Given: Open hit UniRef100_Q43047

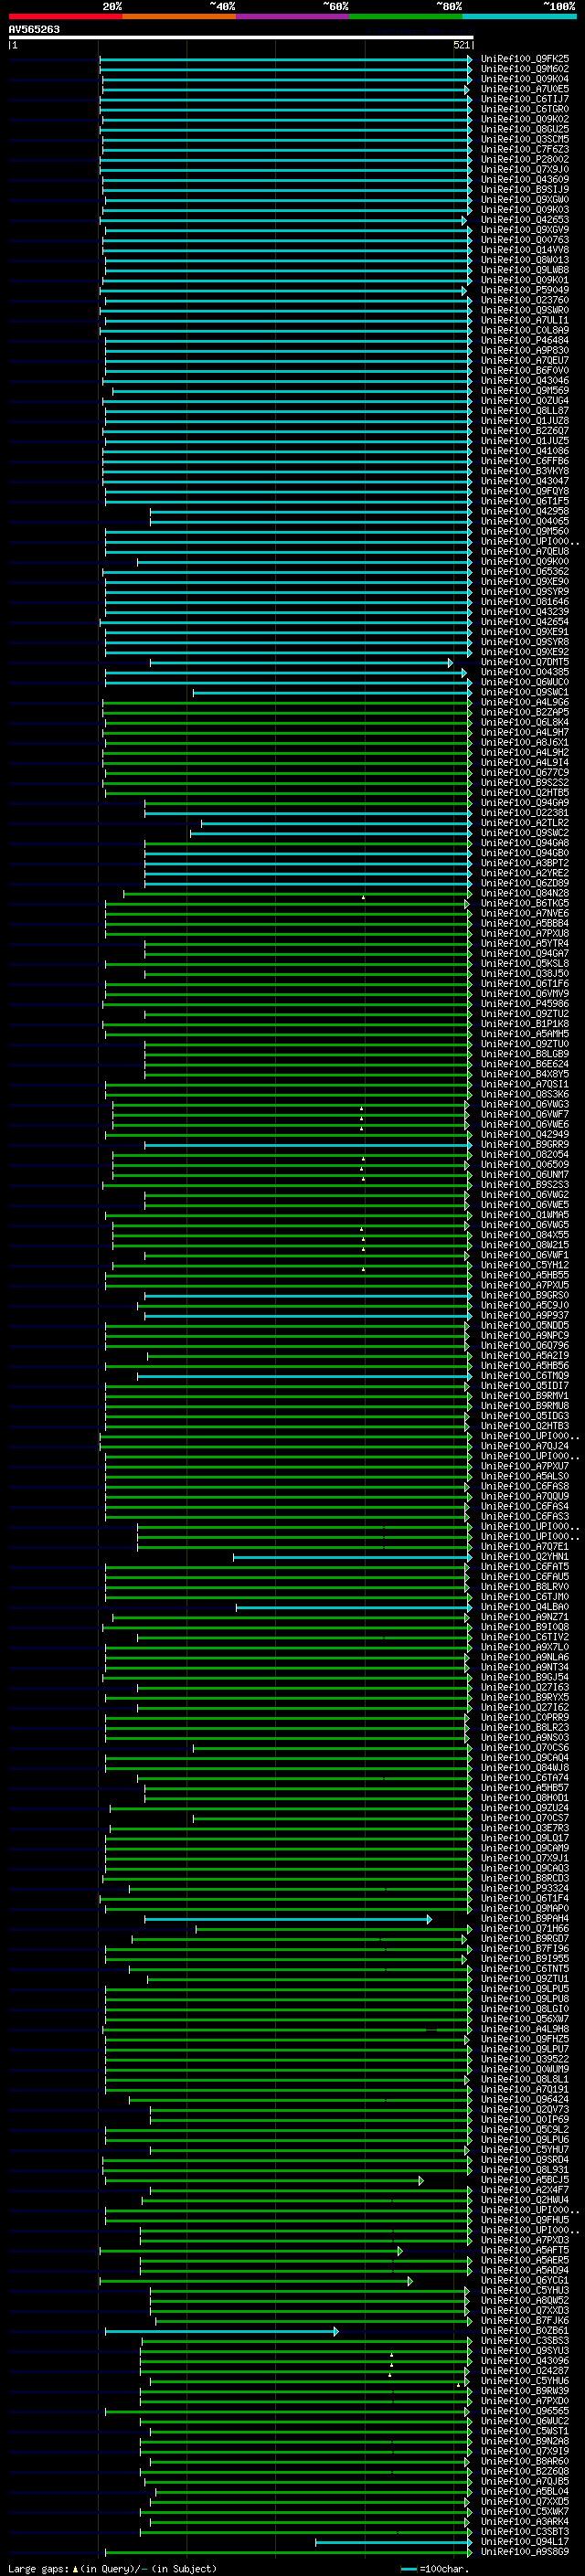Looking at the screenshot, I should (525, 481).
